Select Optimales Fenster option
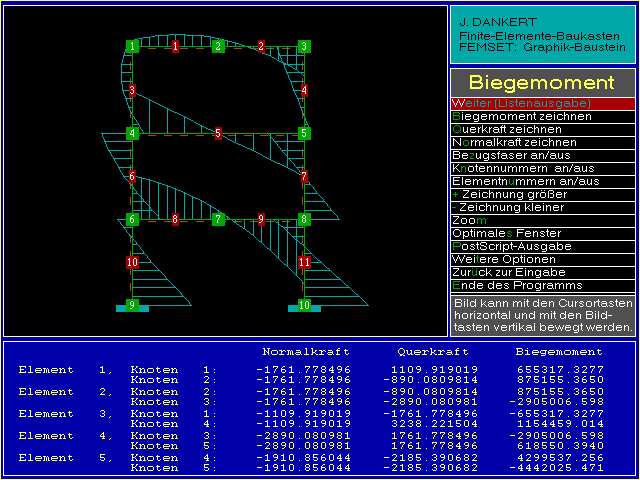The image size is (640, 480). [543, 233]
